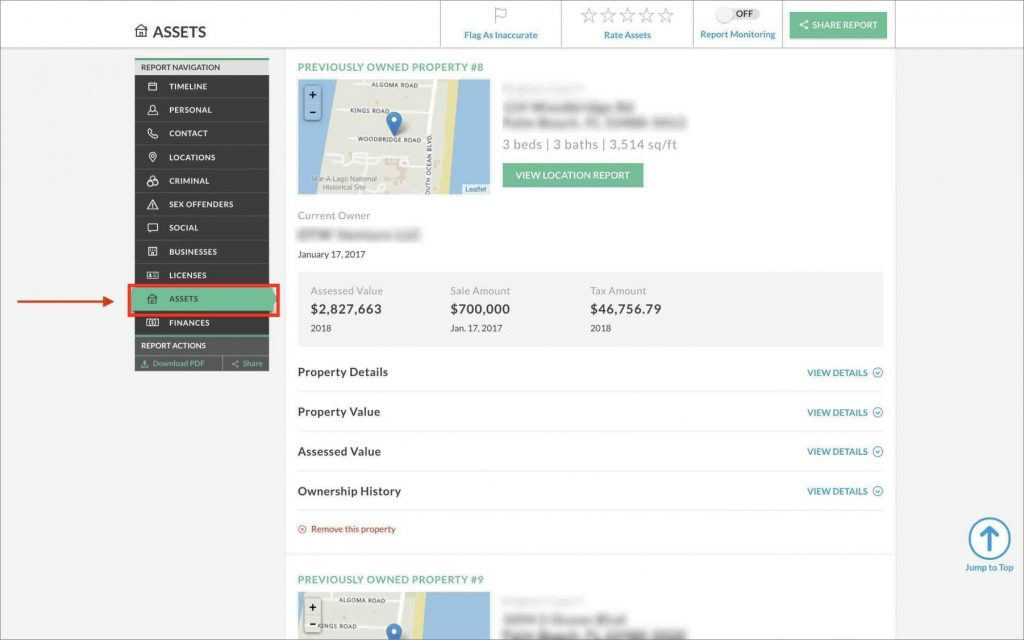Zoom in on Property #8 map
The height and width of the screenshot is (640, 1024).
tap(313, 95)
